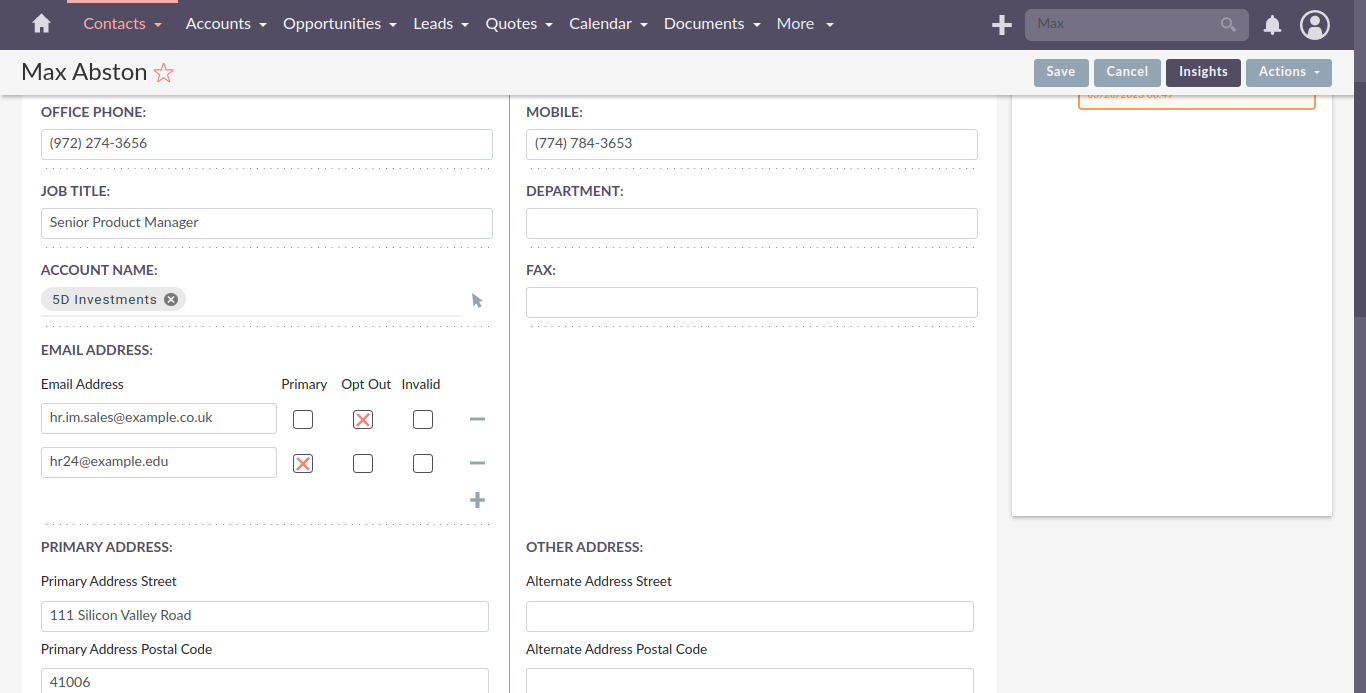Expand the Calendar menu
Viewport: 1366px width, 693px height.
(x=608, y=24)
